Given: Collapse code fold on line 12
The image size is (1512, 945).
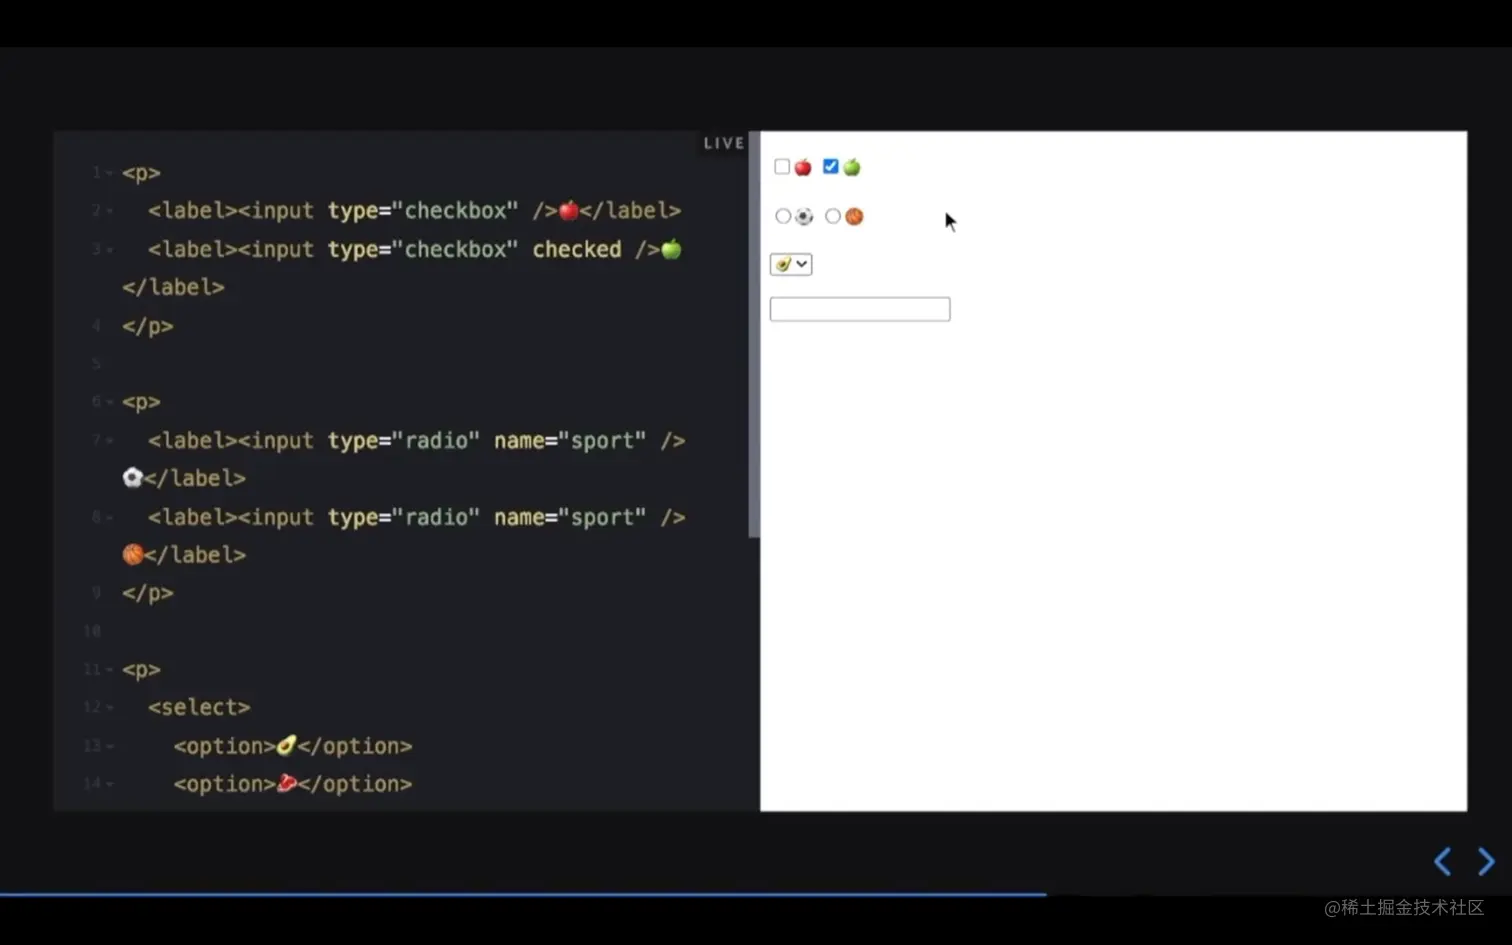Looking at the screenshot, I should click(109, 708).
